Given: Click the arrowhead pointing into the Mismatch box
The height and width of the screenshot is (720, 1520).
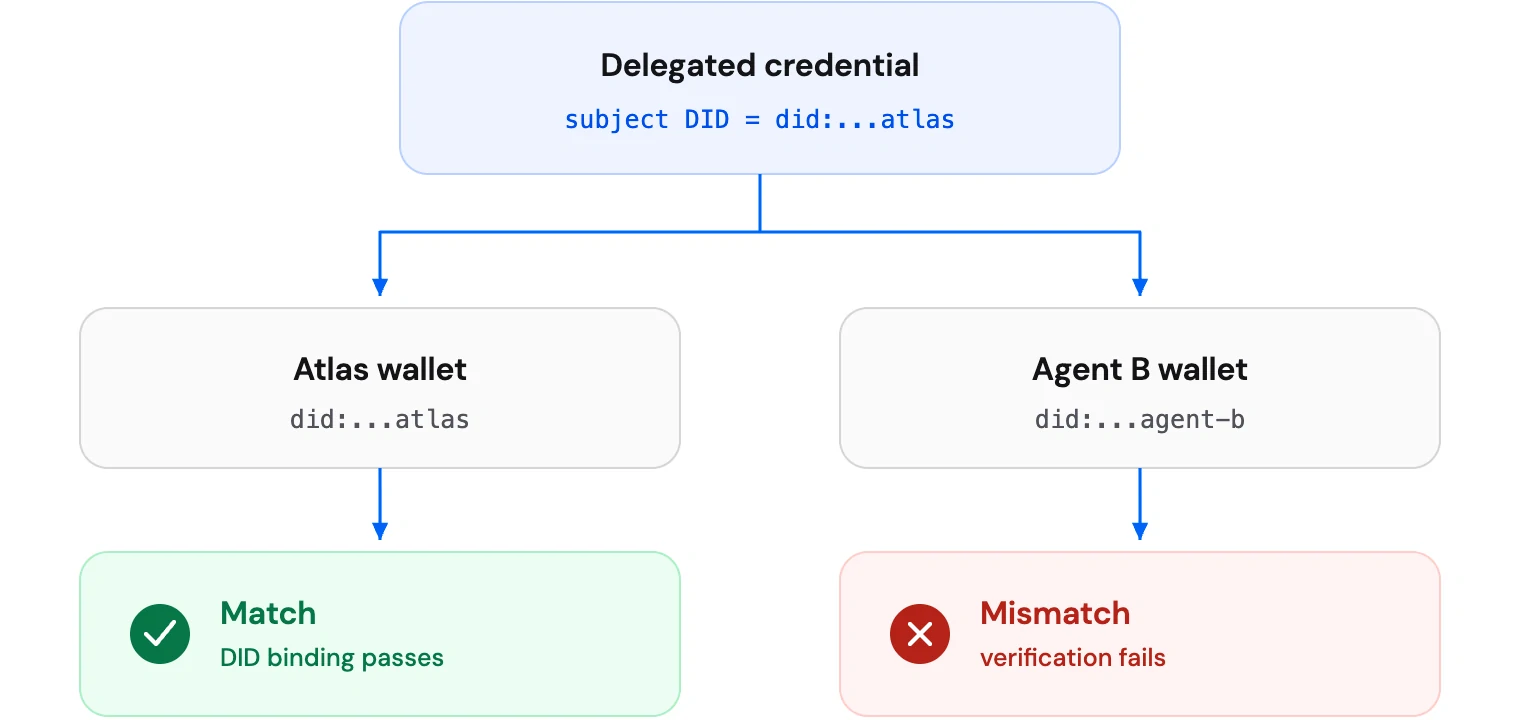Looking at the screenshot, I should pyautogui.click(x=1140, y=531).
